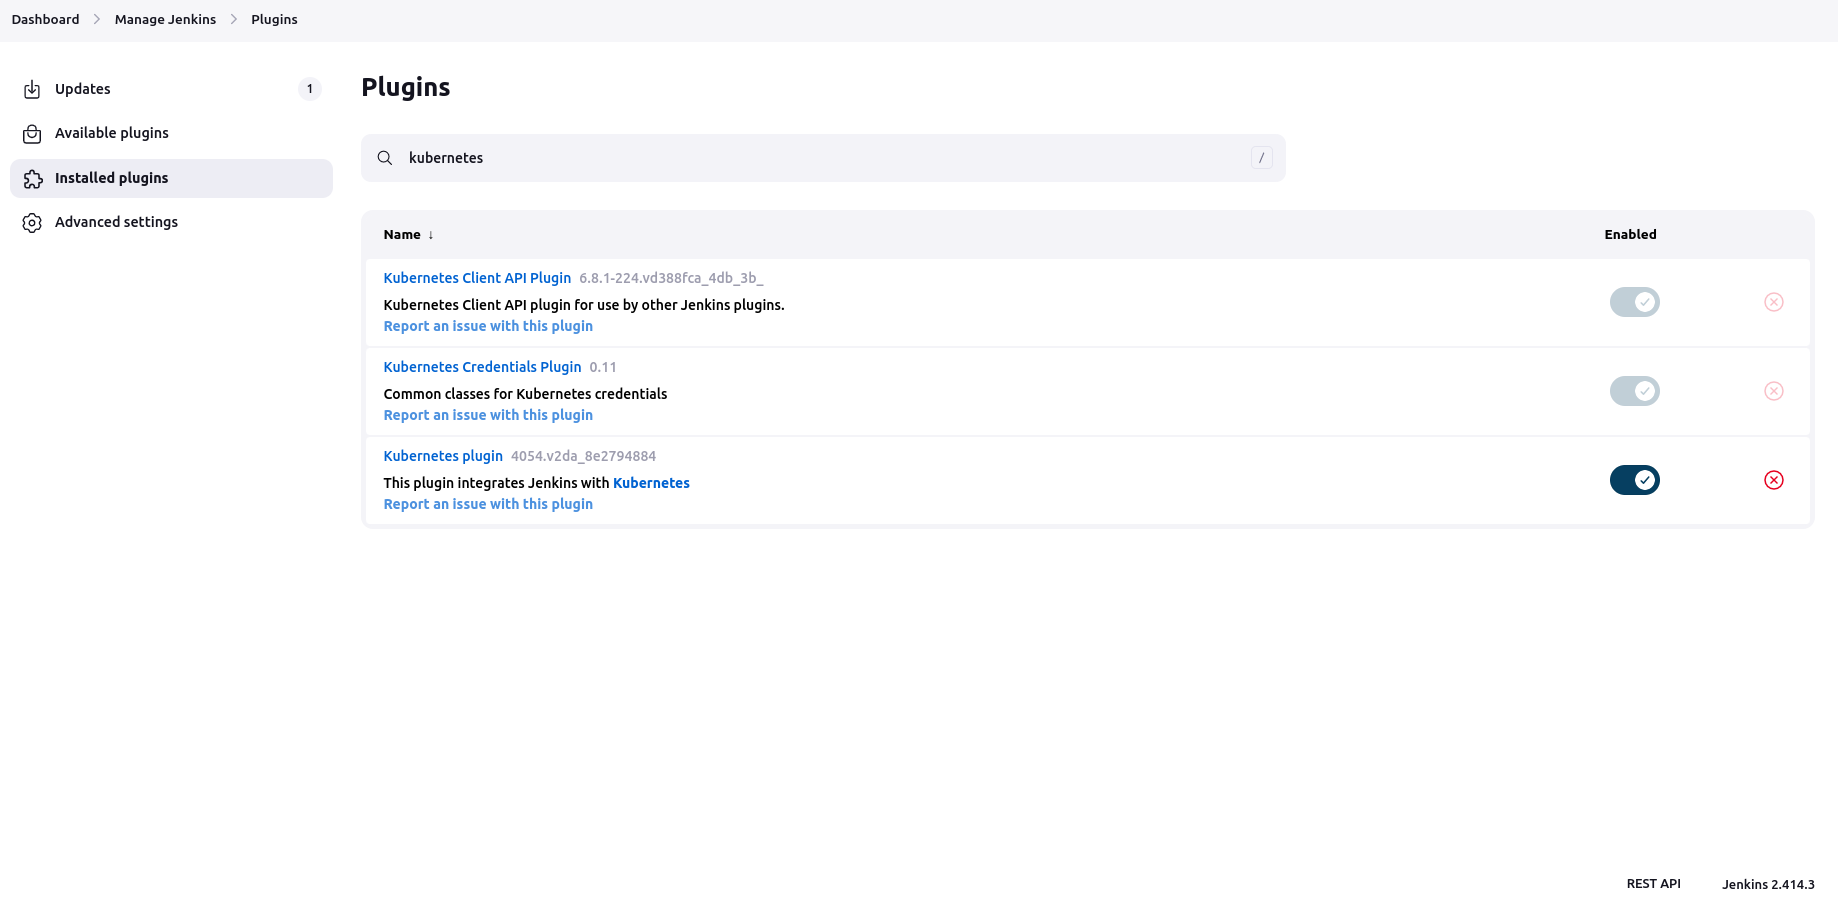Image resolution: width=1838 pixels, height=905 pixels.
Task: Open Kubernetes plugin name link
Action: pyautogui.click(x=443, y=456)
